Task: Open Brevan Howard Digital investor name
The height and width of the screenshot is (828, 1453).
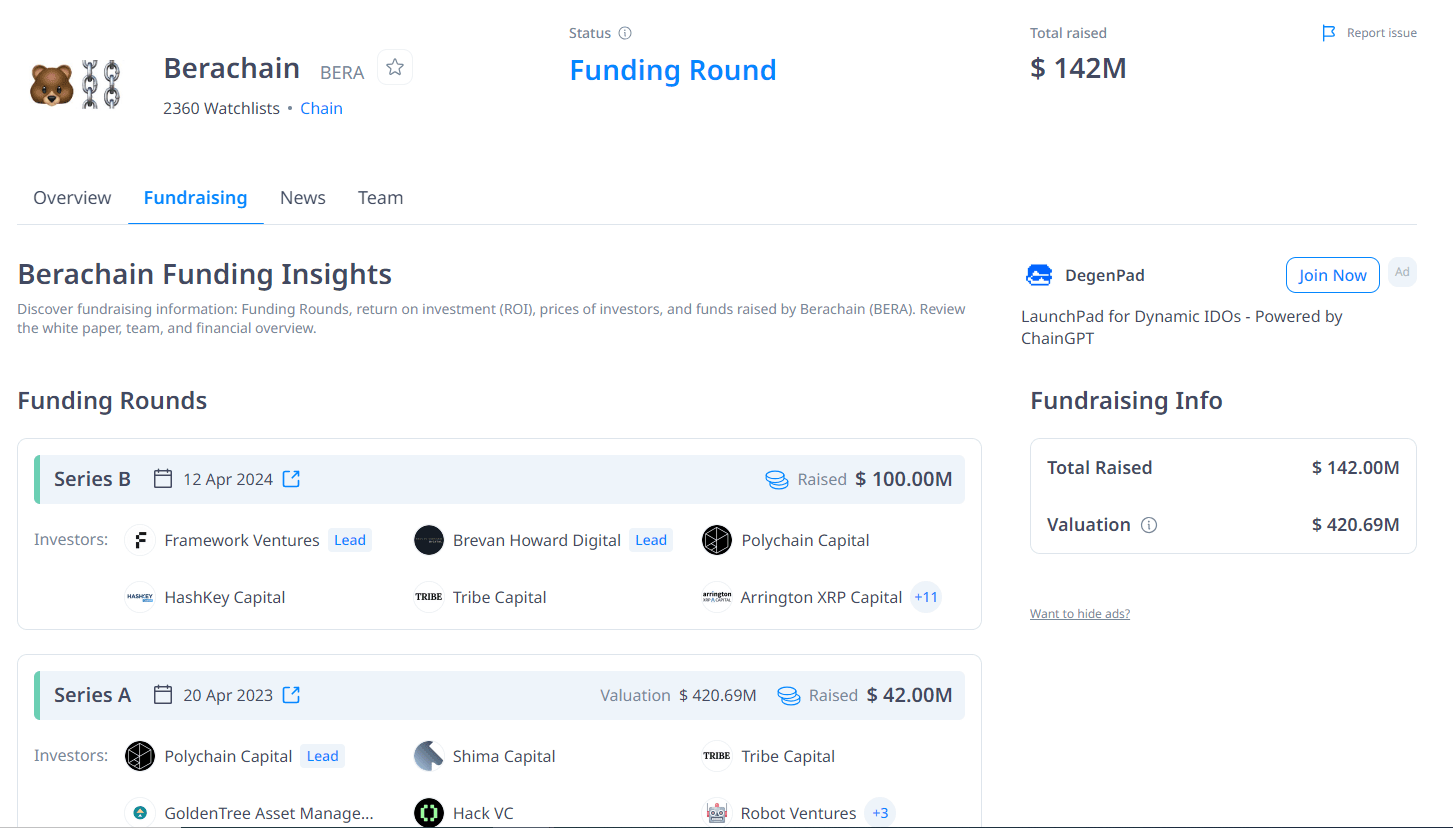Action: [x=537, y=540]
